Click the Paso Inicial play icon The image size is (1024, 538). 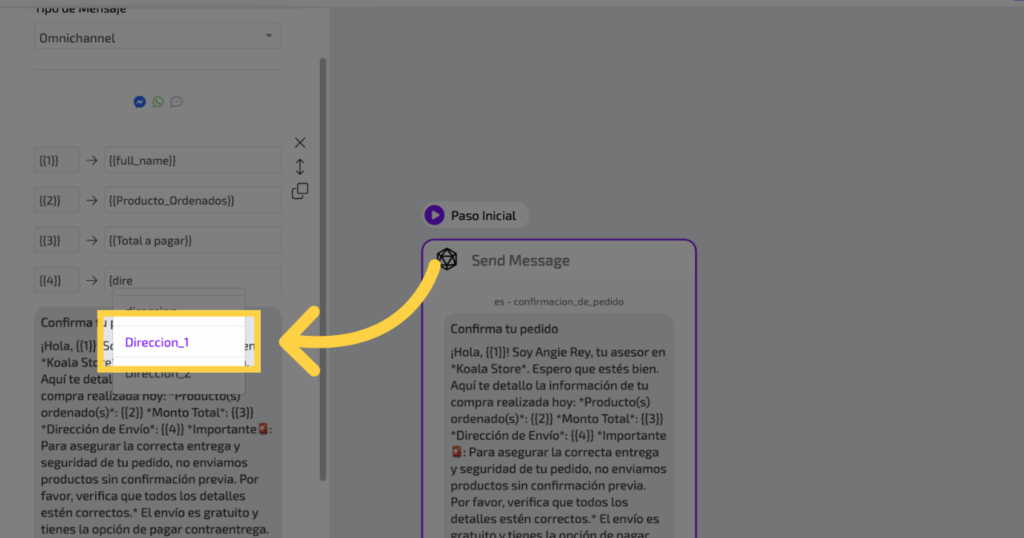[434, 215]
